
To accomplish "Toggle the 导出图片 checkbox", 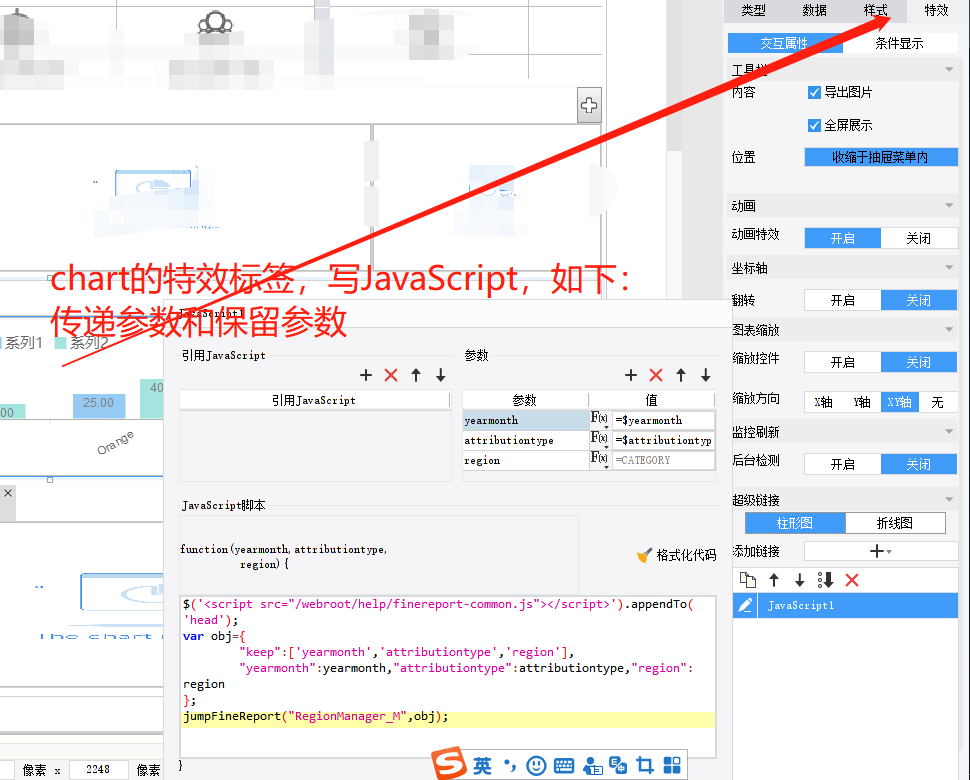I will (814, 92).
